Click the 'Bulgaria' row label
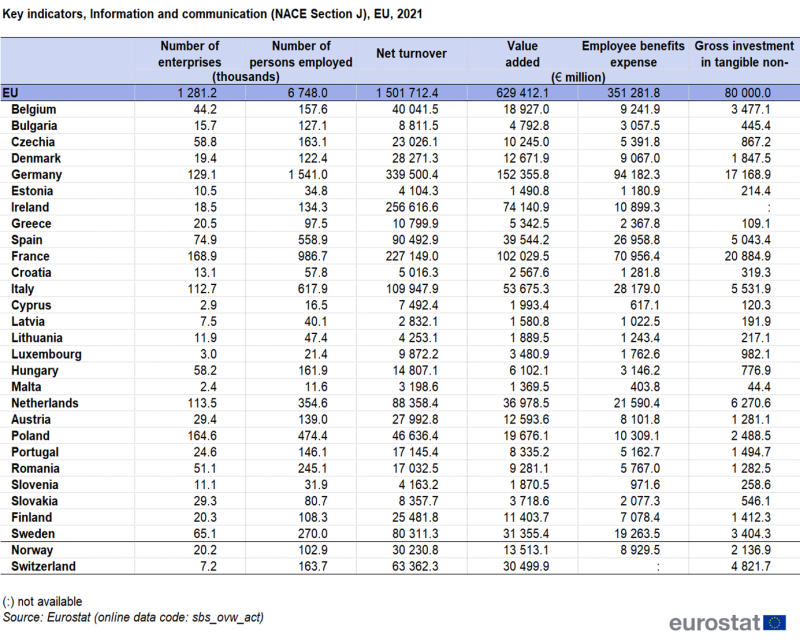Viewport: 800px width, 641px height. click(34, 126)
